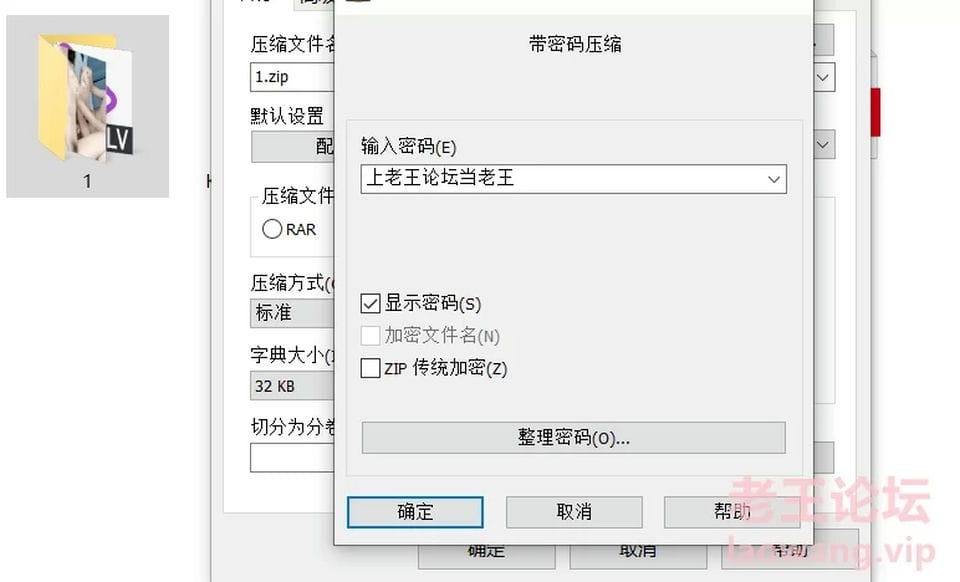
Task: Open the folder icon named 1
Action: click(88, 106)
